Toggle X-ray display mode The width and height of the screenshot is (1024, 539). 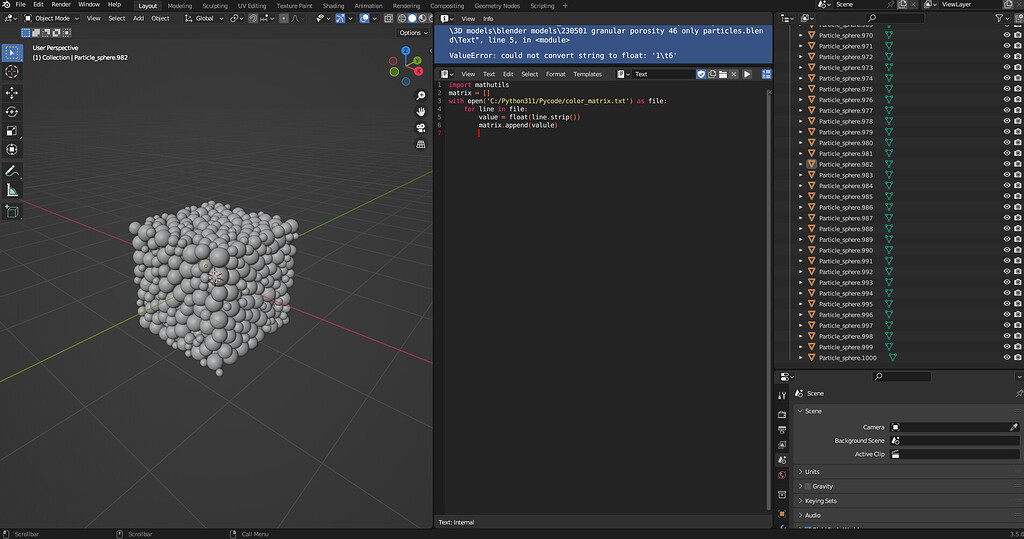[389, 18]
